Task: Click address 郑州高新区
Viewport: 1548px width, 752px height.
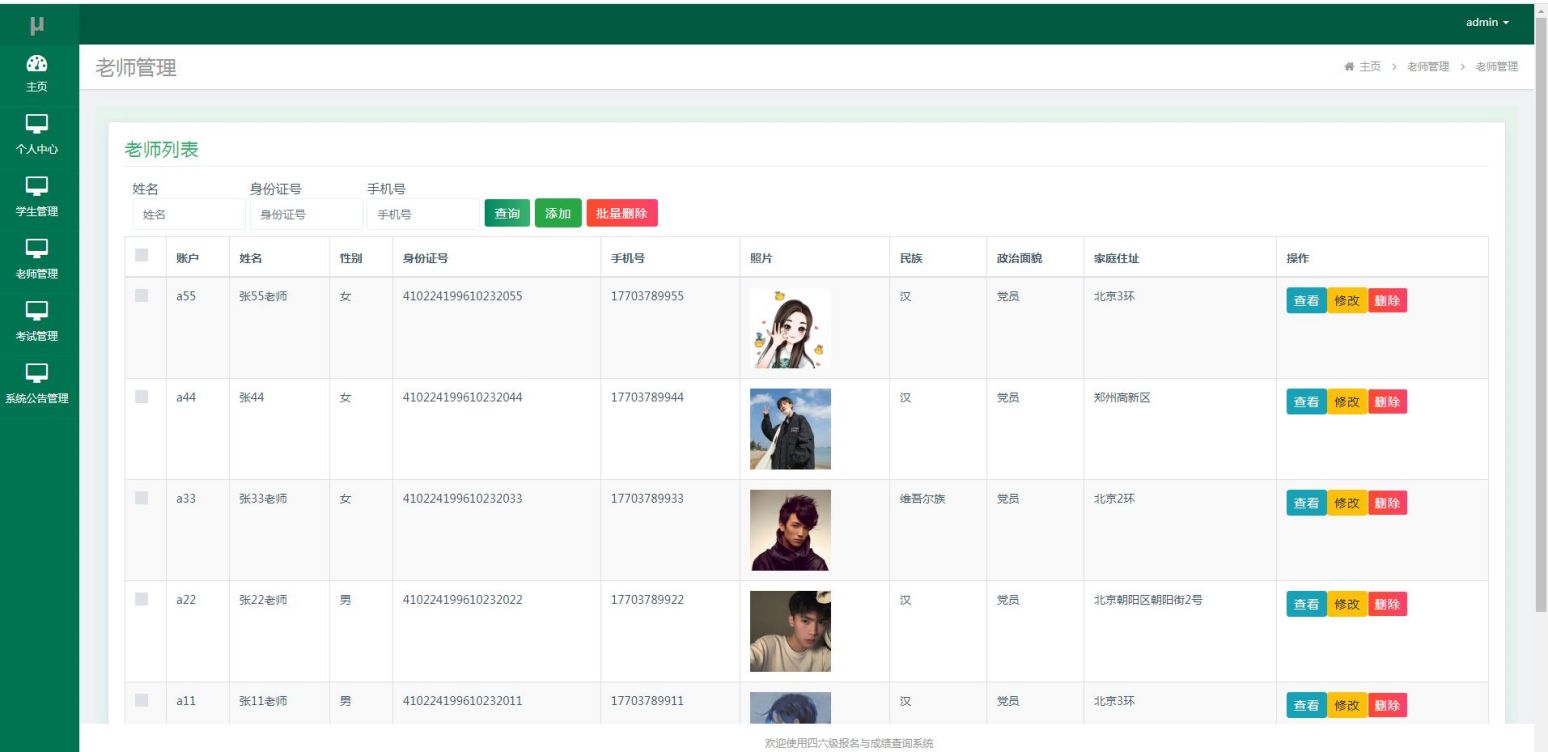Action: (x=1122, y=397)
